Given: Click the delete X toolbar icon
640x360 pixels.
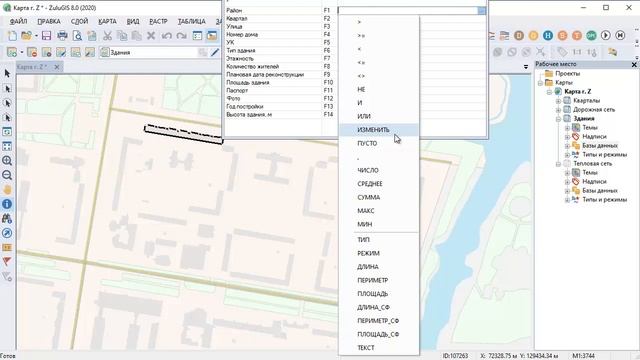Looking at the screenshot, I should (x=151, y=36).
